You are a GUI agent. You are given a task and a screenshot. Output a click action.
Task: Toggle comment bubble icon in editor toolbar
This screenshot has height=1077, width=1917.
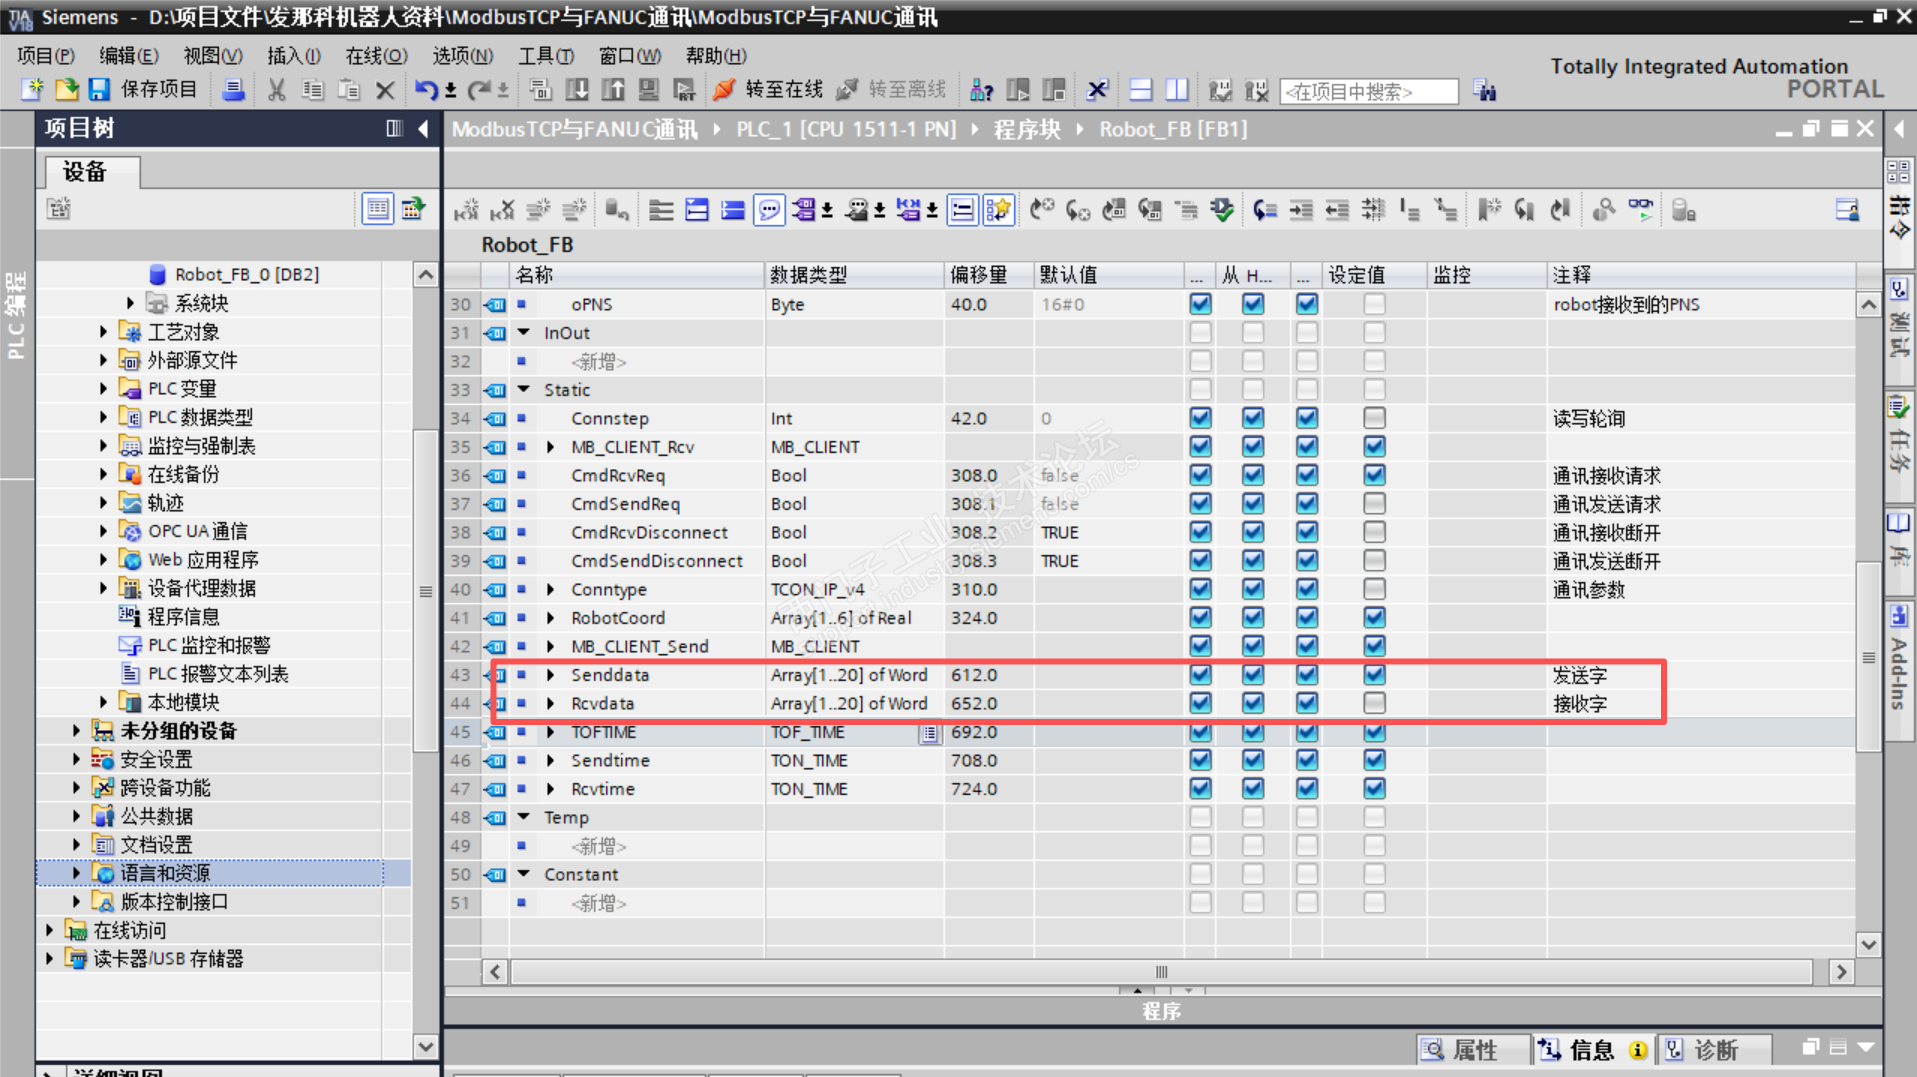pyautogui.click(x=769, y=210)
